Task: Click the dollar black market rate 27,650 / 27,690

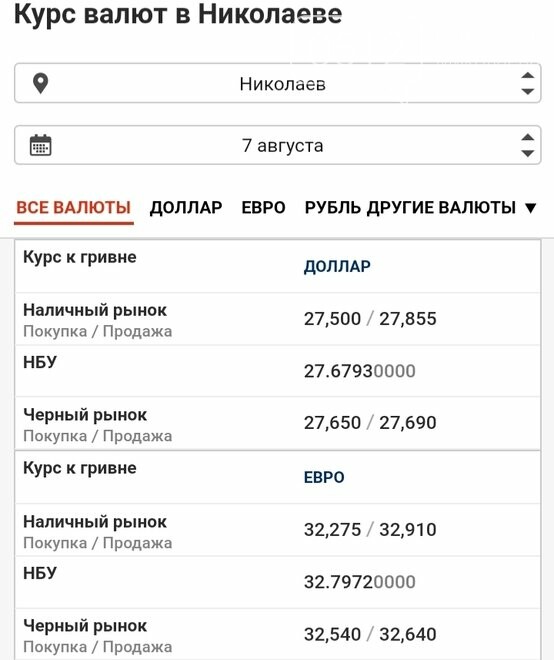Action: click(x=370, y=423)
